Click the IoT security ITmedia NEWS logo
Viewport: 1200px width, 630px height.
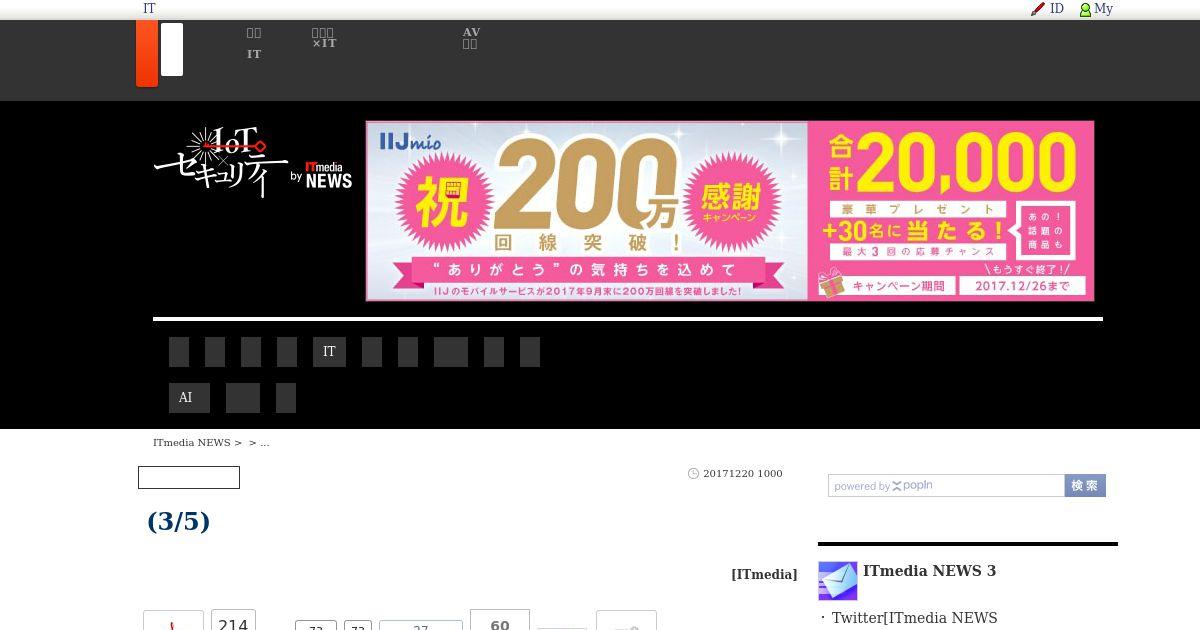pos(253,161)
